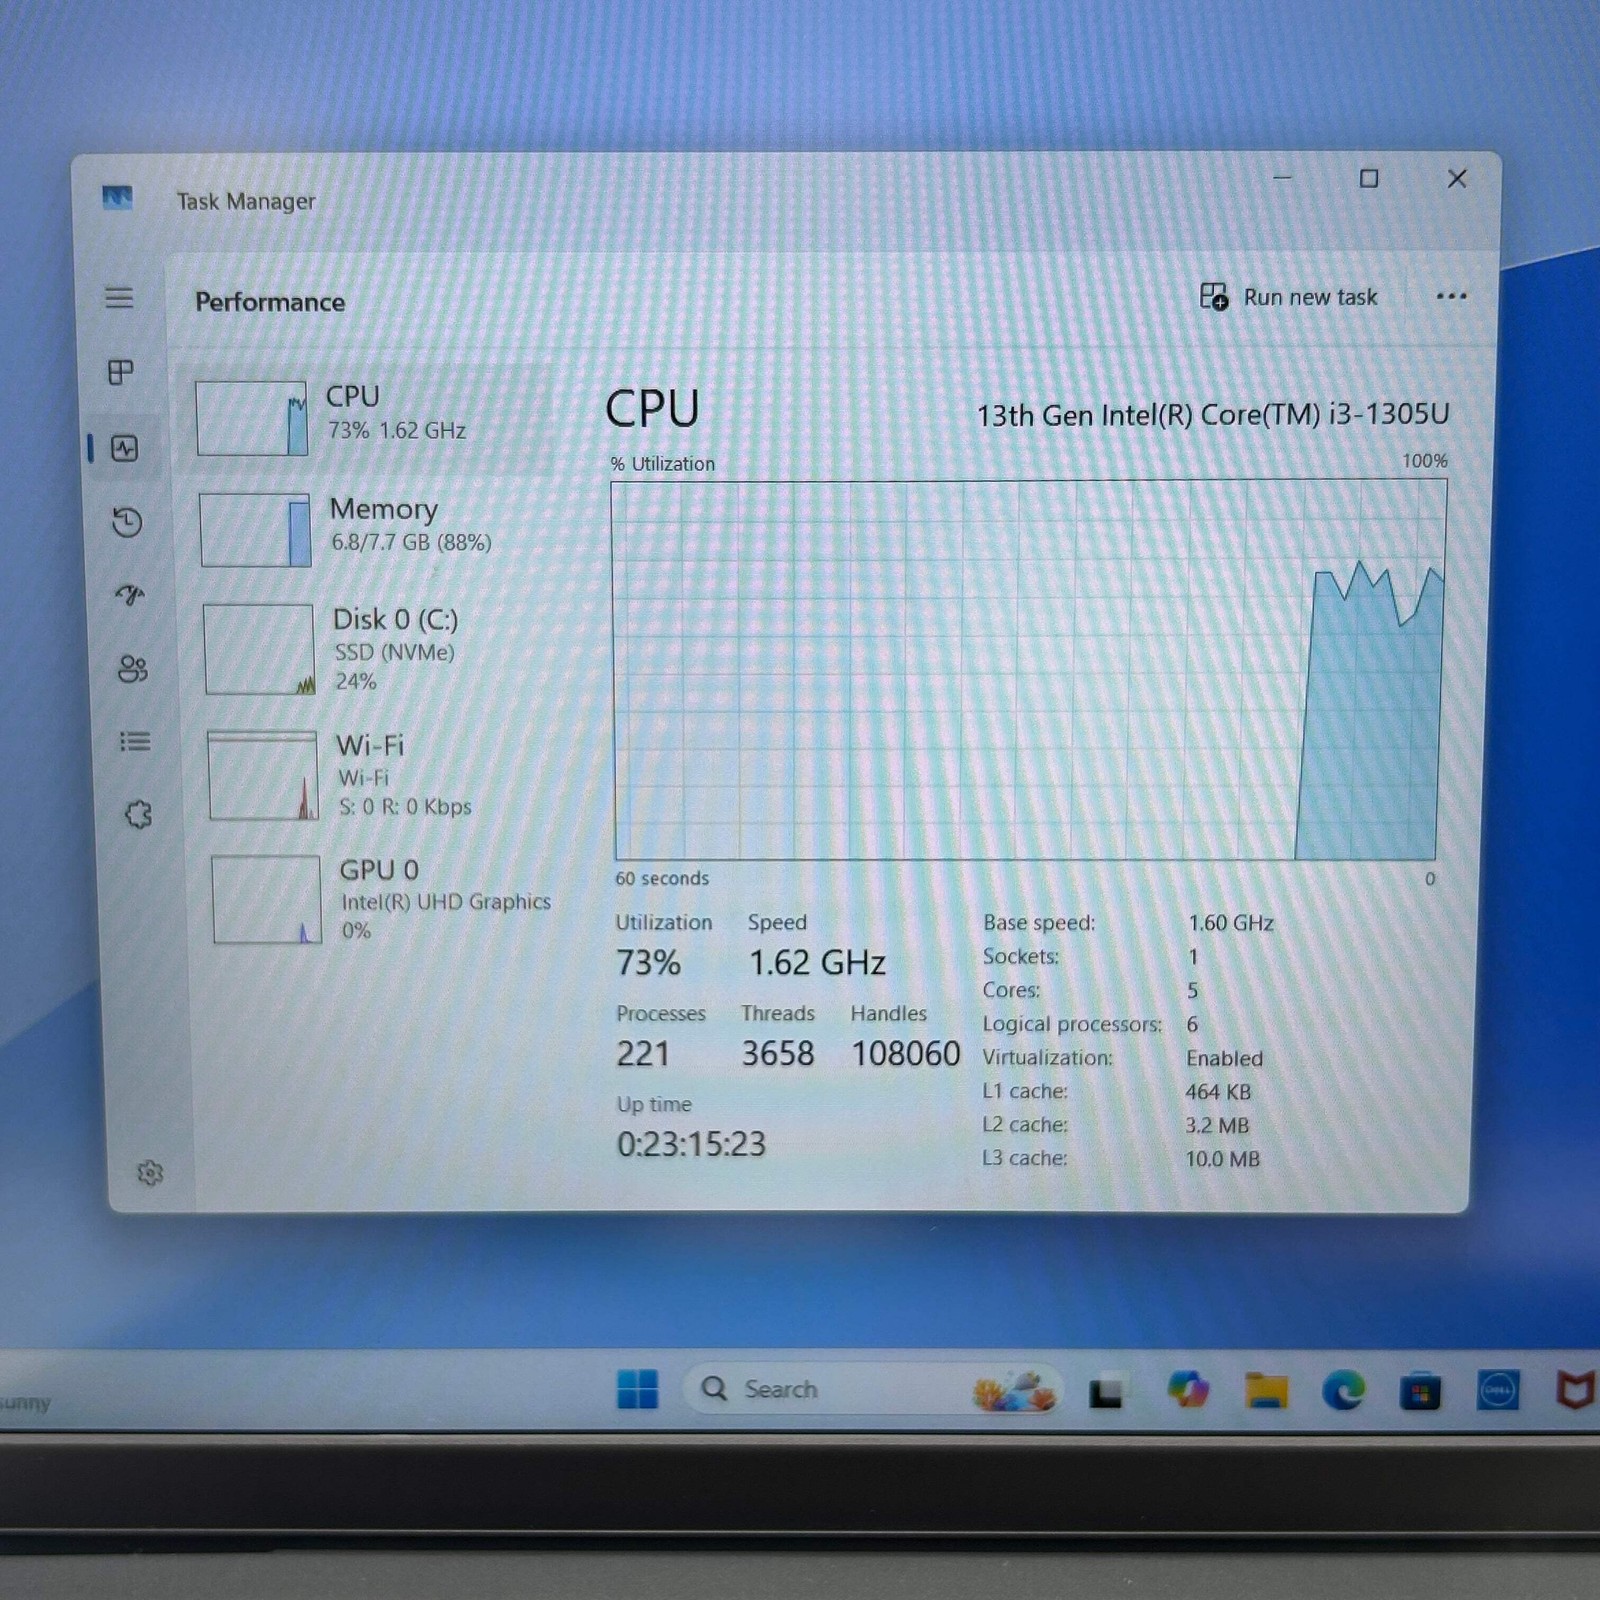Open the three-dot more options menu
The width and height of the screenshot is (1600, 1600).
1451,296
